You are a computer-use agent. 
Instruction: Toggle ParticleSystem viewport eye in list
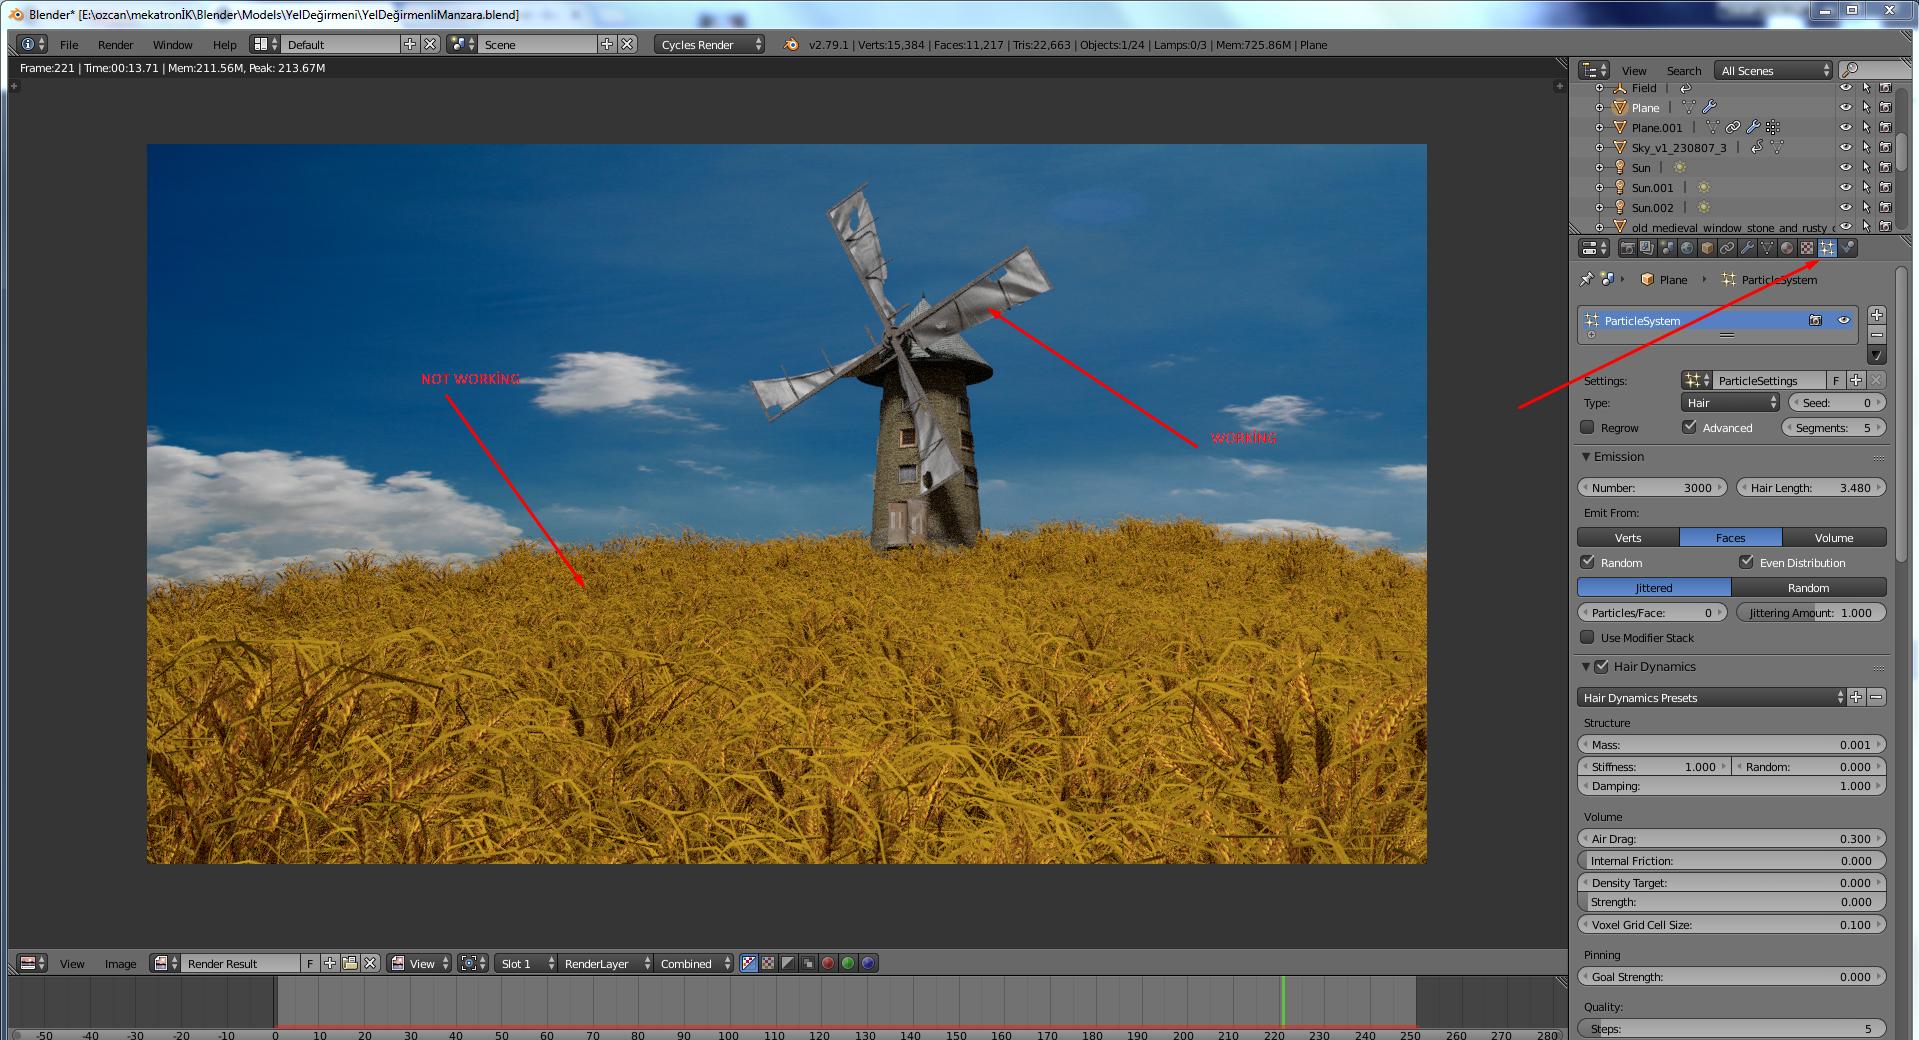[1843, 320]
